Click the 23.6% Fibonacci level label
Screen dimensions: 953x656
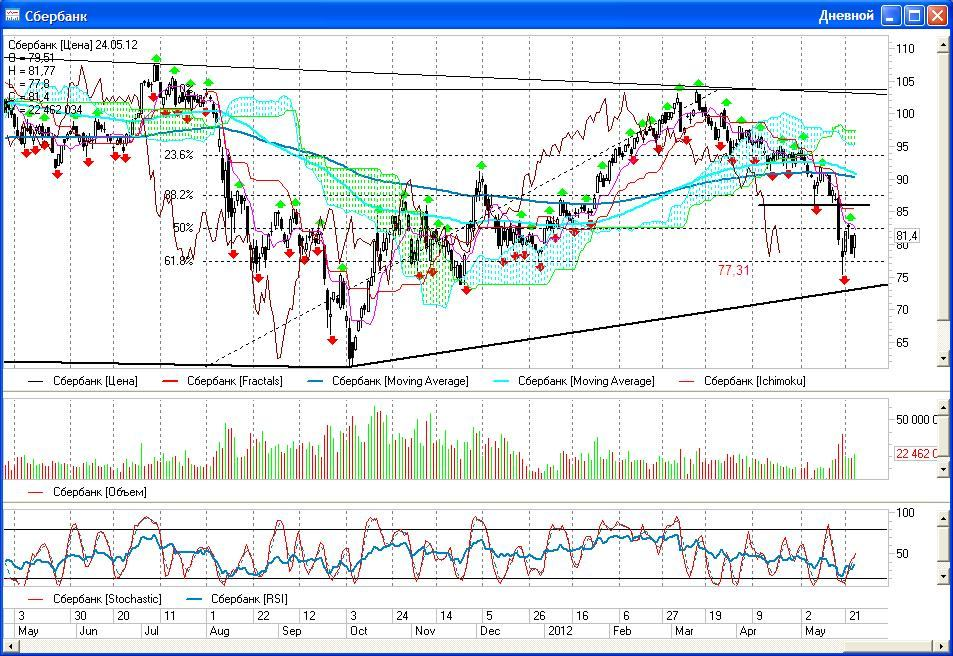tap(179, 155)
